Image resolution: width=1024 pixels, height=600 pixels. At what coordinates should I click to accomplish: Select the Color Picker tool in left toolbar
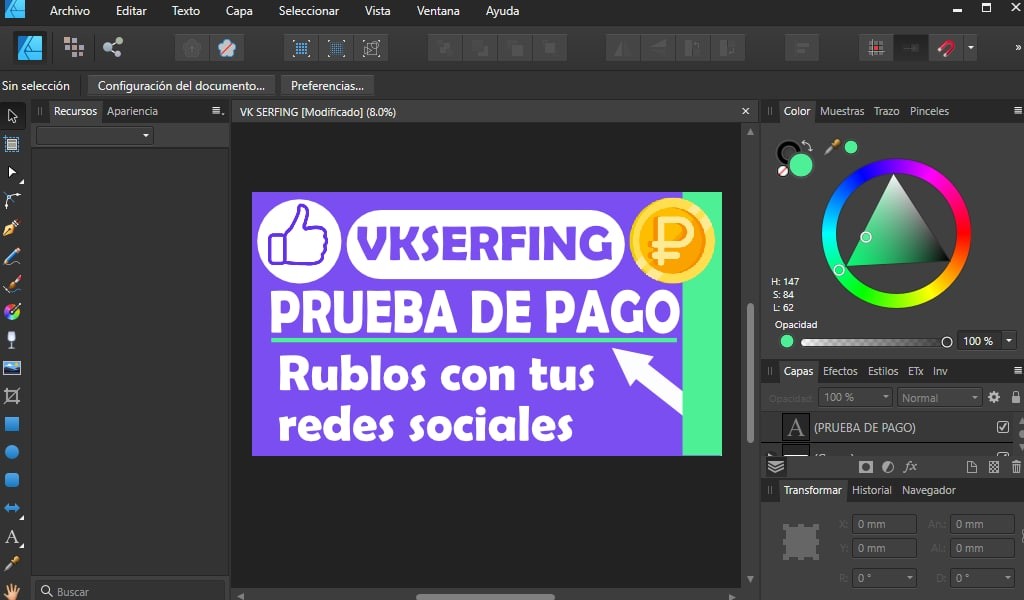point(12,563)
